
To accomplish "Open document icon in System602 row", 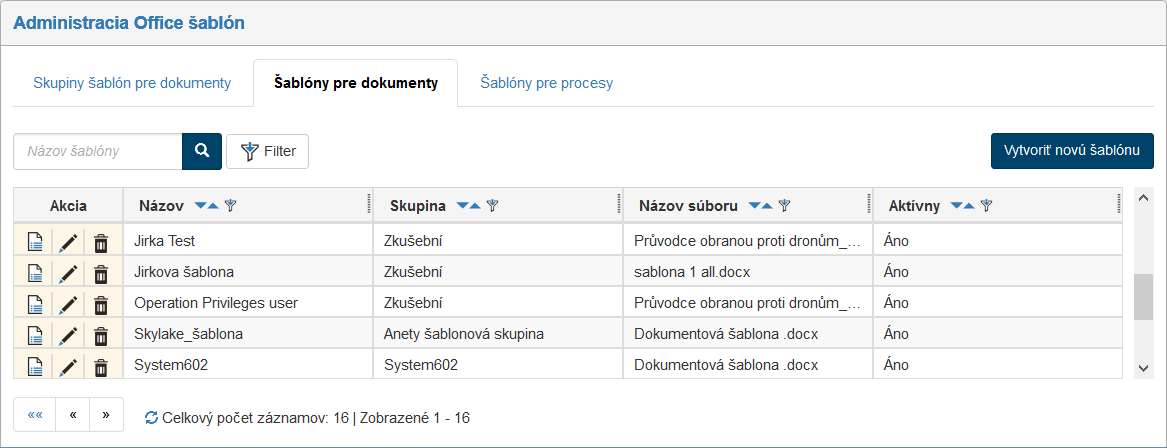I will point(34,366).
